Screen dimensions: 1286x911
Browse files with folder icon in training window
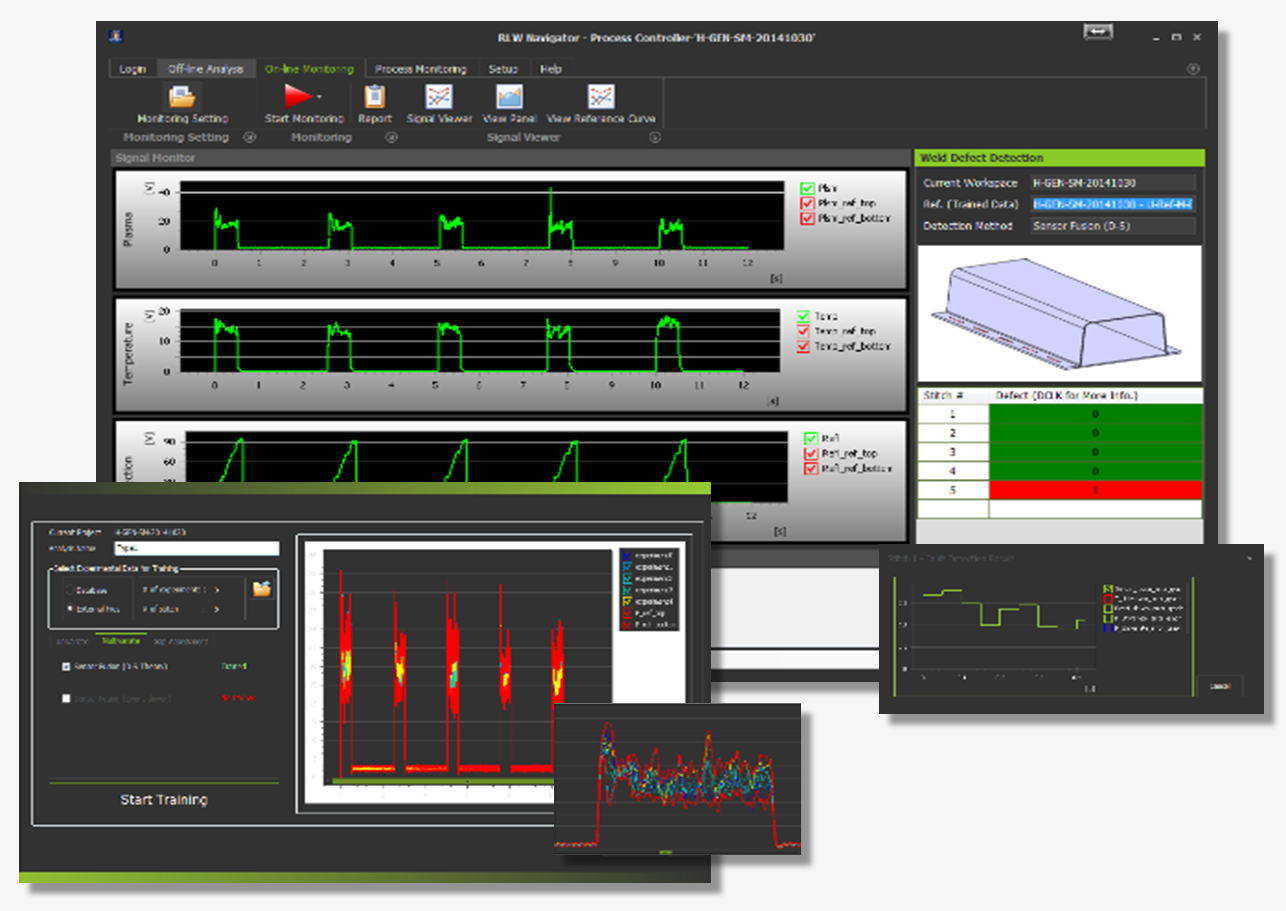[262, 589]
